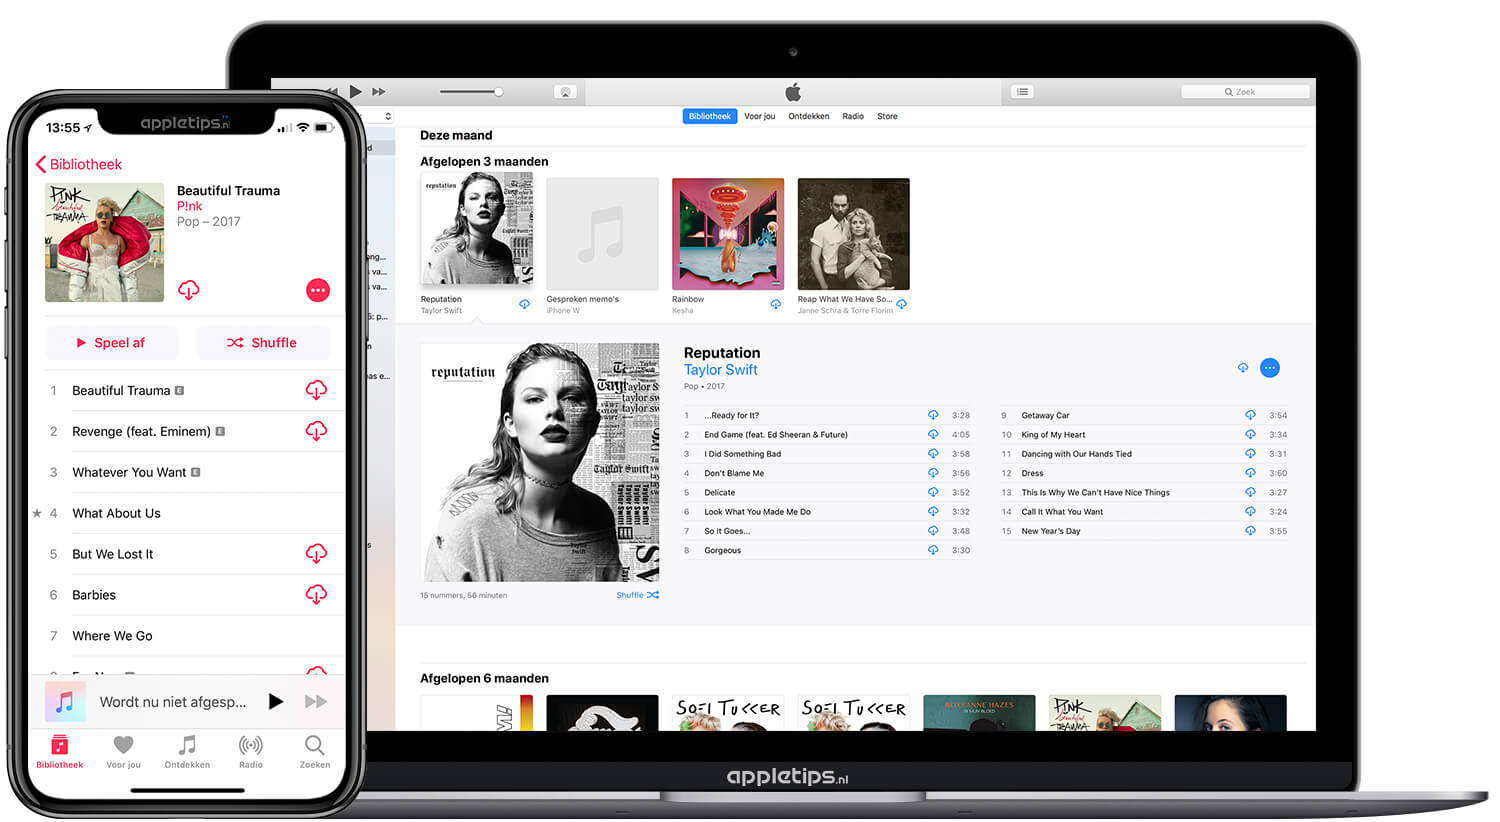Screen dimensions: 1500x822
Task: Open the Rainbow album by Kesha
Action: (x=728, y=234)
